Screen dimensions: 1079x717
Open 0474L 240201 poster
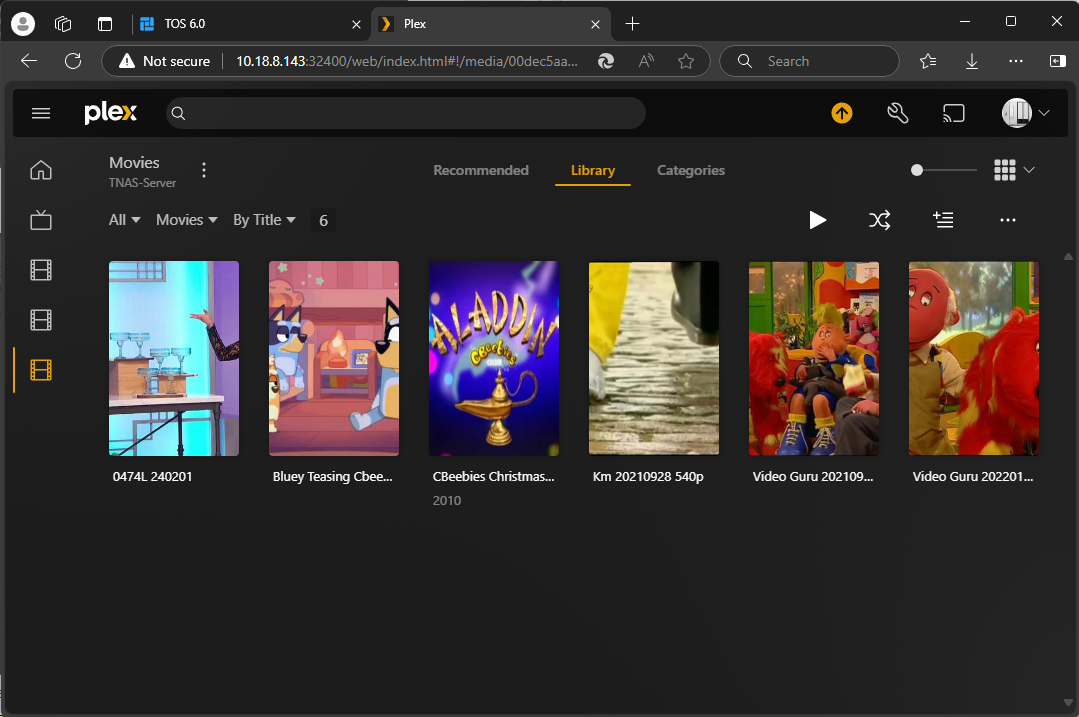point(173,358)
